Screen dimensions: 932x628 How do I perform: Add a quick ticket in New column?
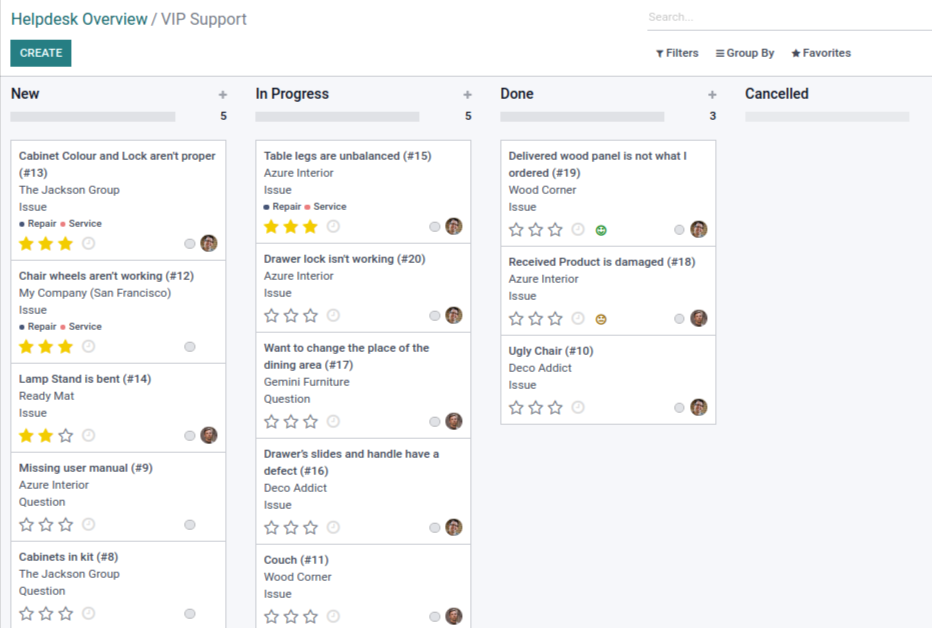point(223,95)
